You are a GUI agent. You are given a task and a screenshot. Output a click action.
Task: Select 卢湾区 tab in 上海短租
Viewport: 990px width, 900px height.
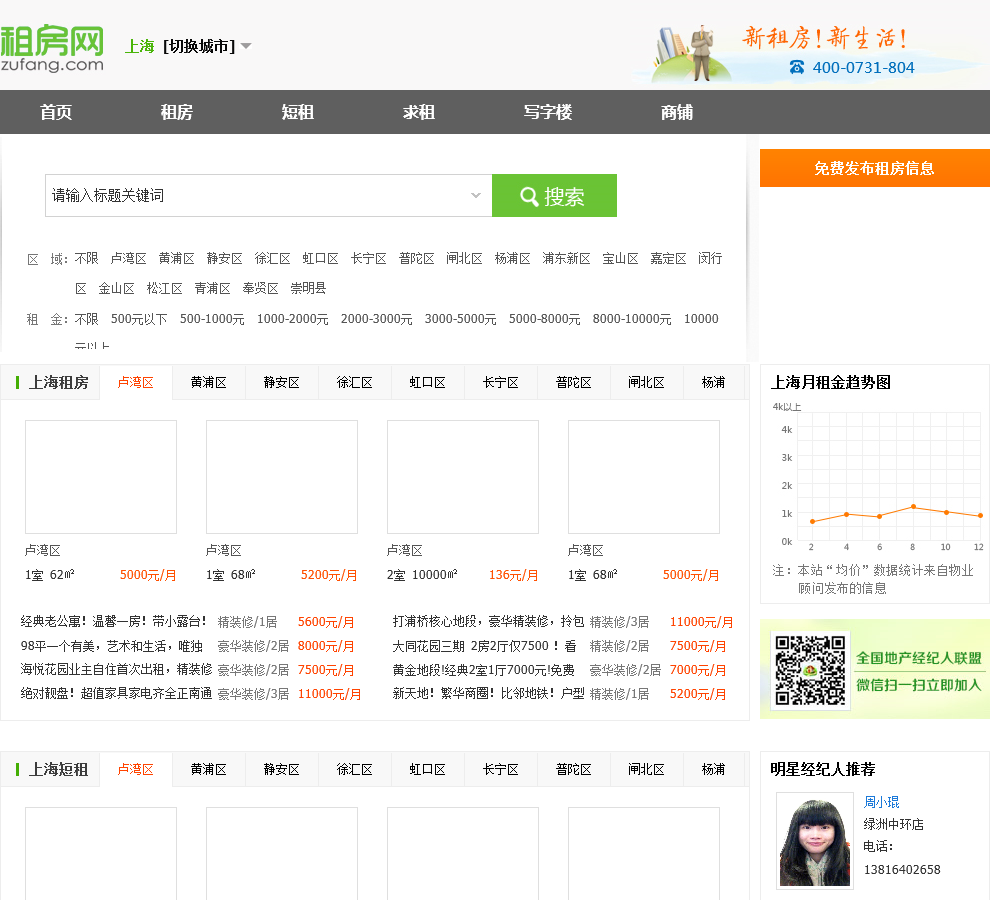tap(136, 769)
